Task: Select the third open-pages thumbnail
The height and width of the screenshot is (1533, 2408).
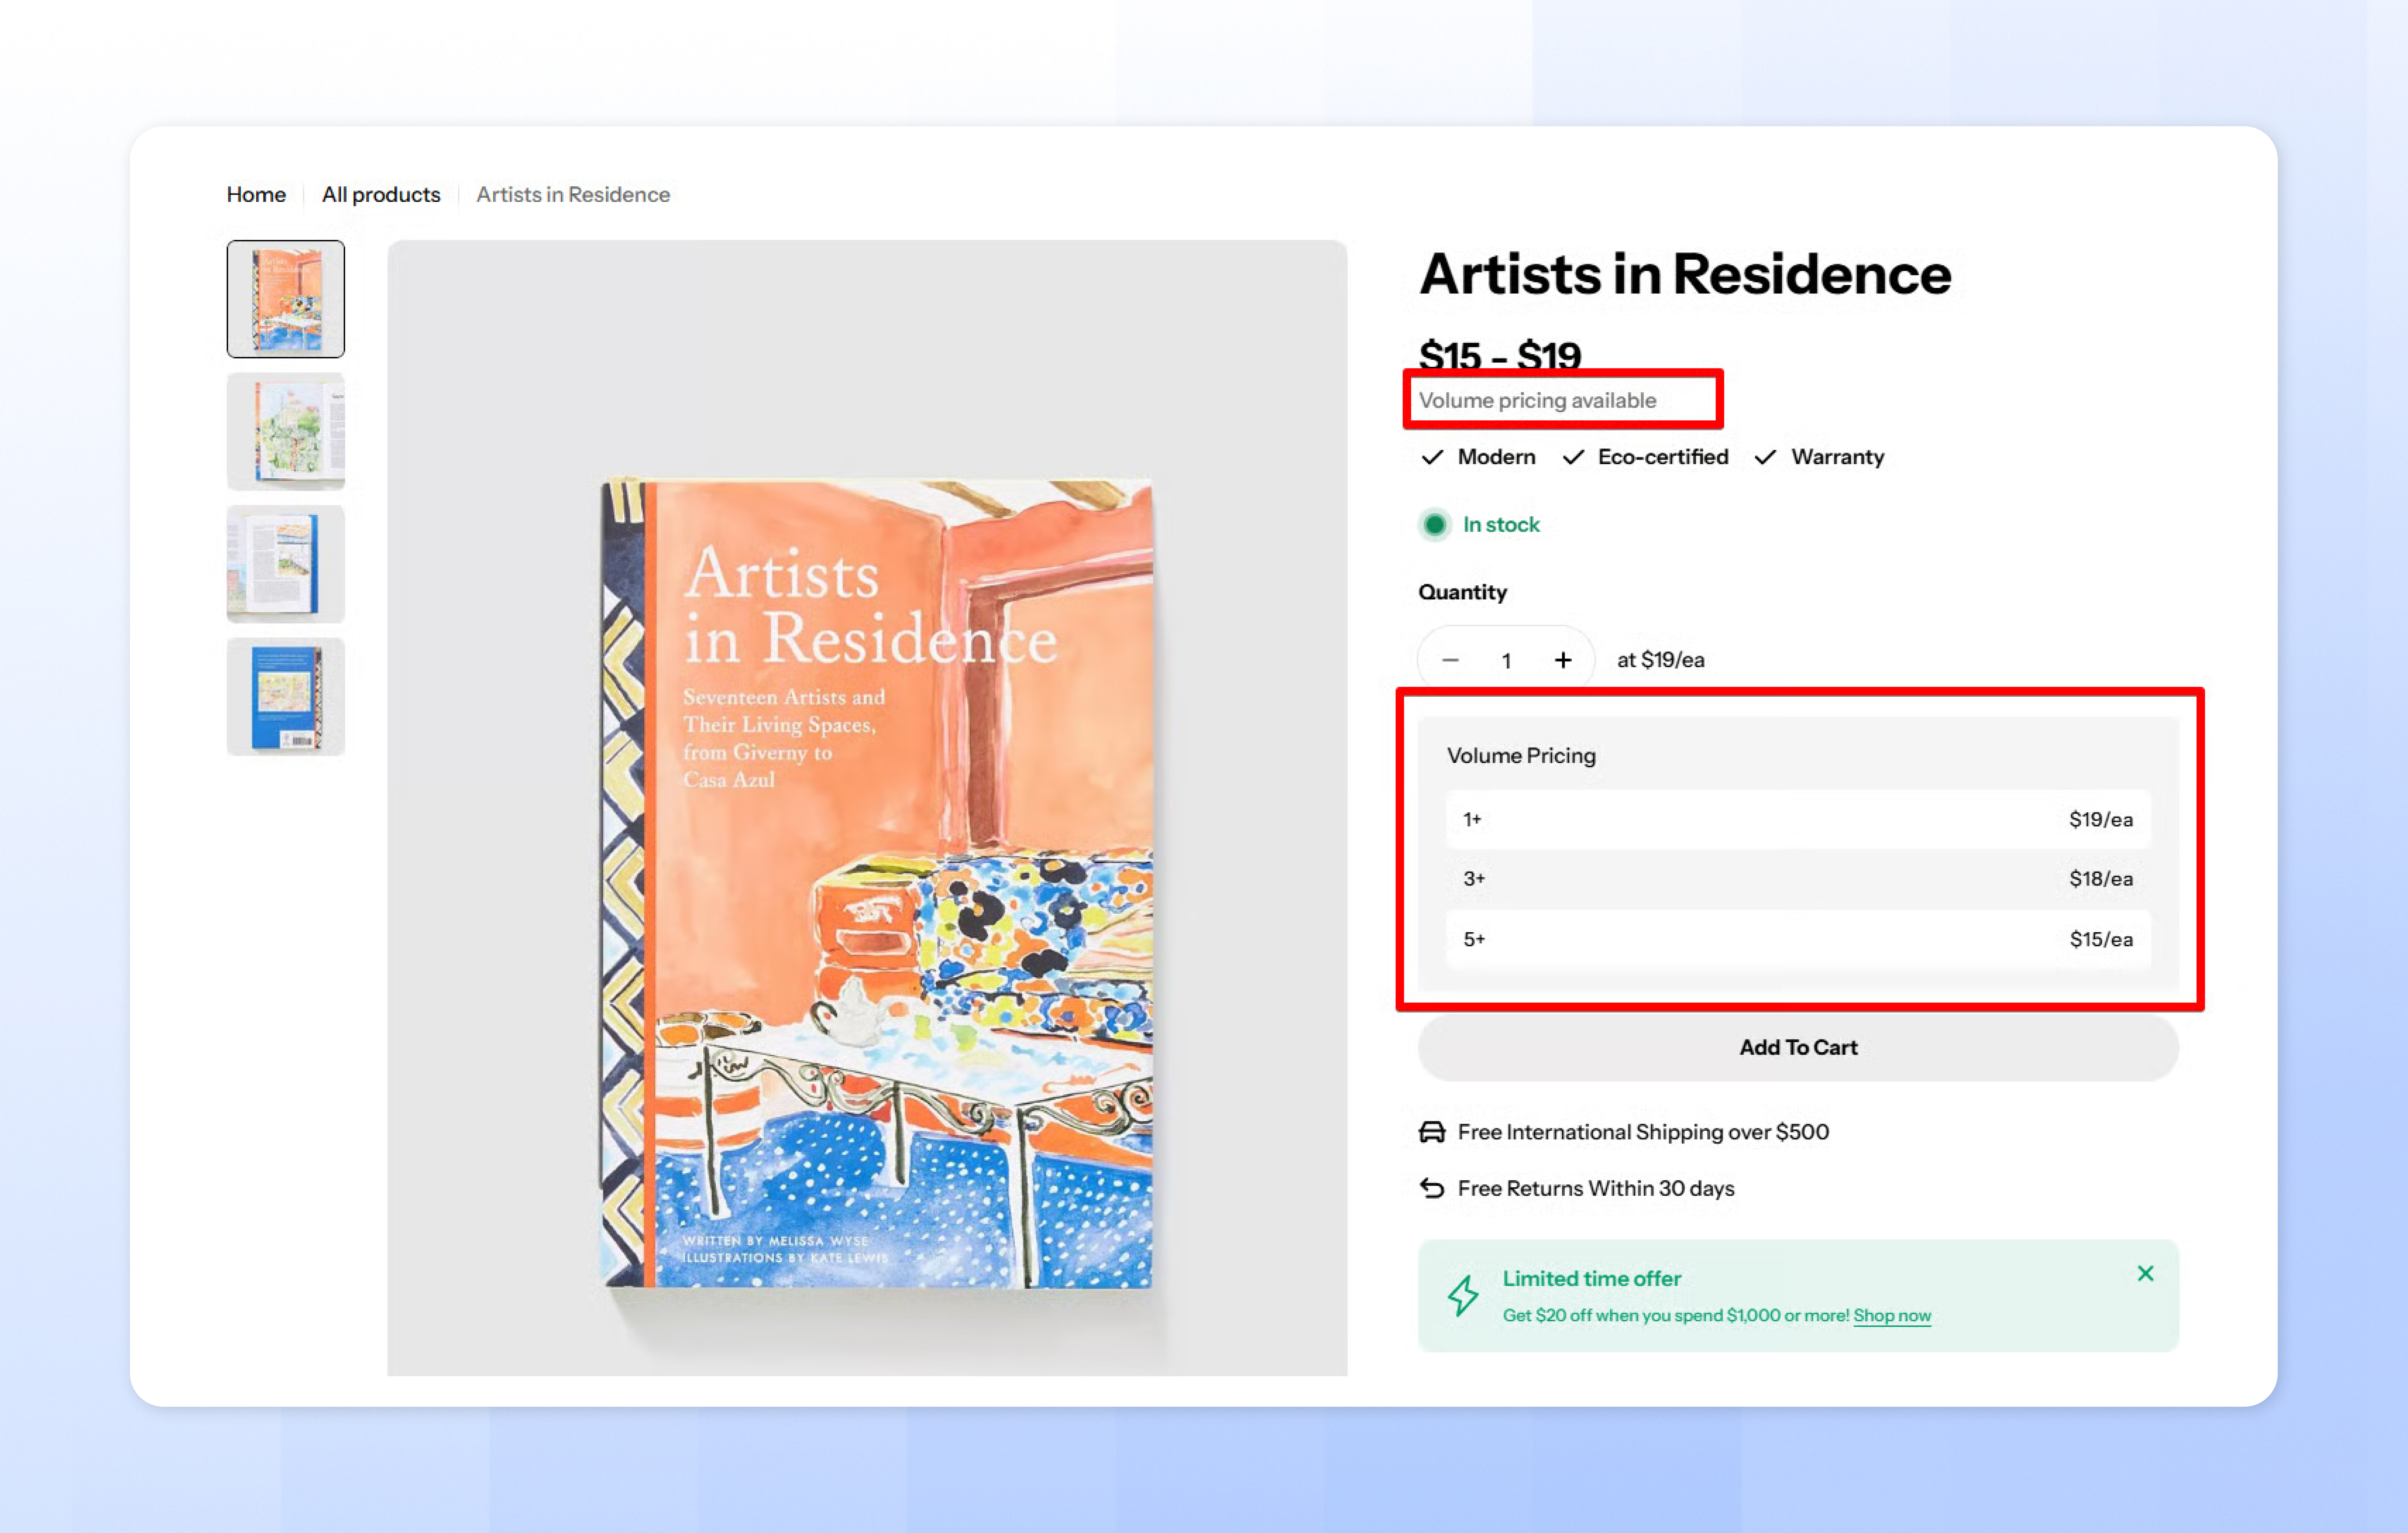Action: [x=286, y=564]
